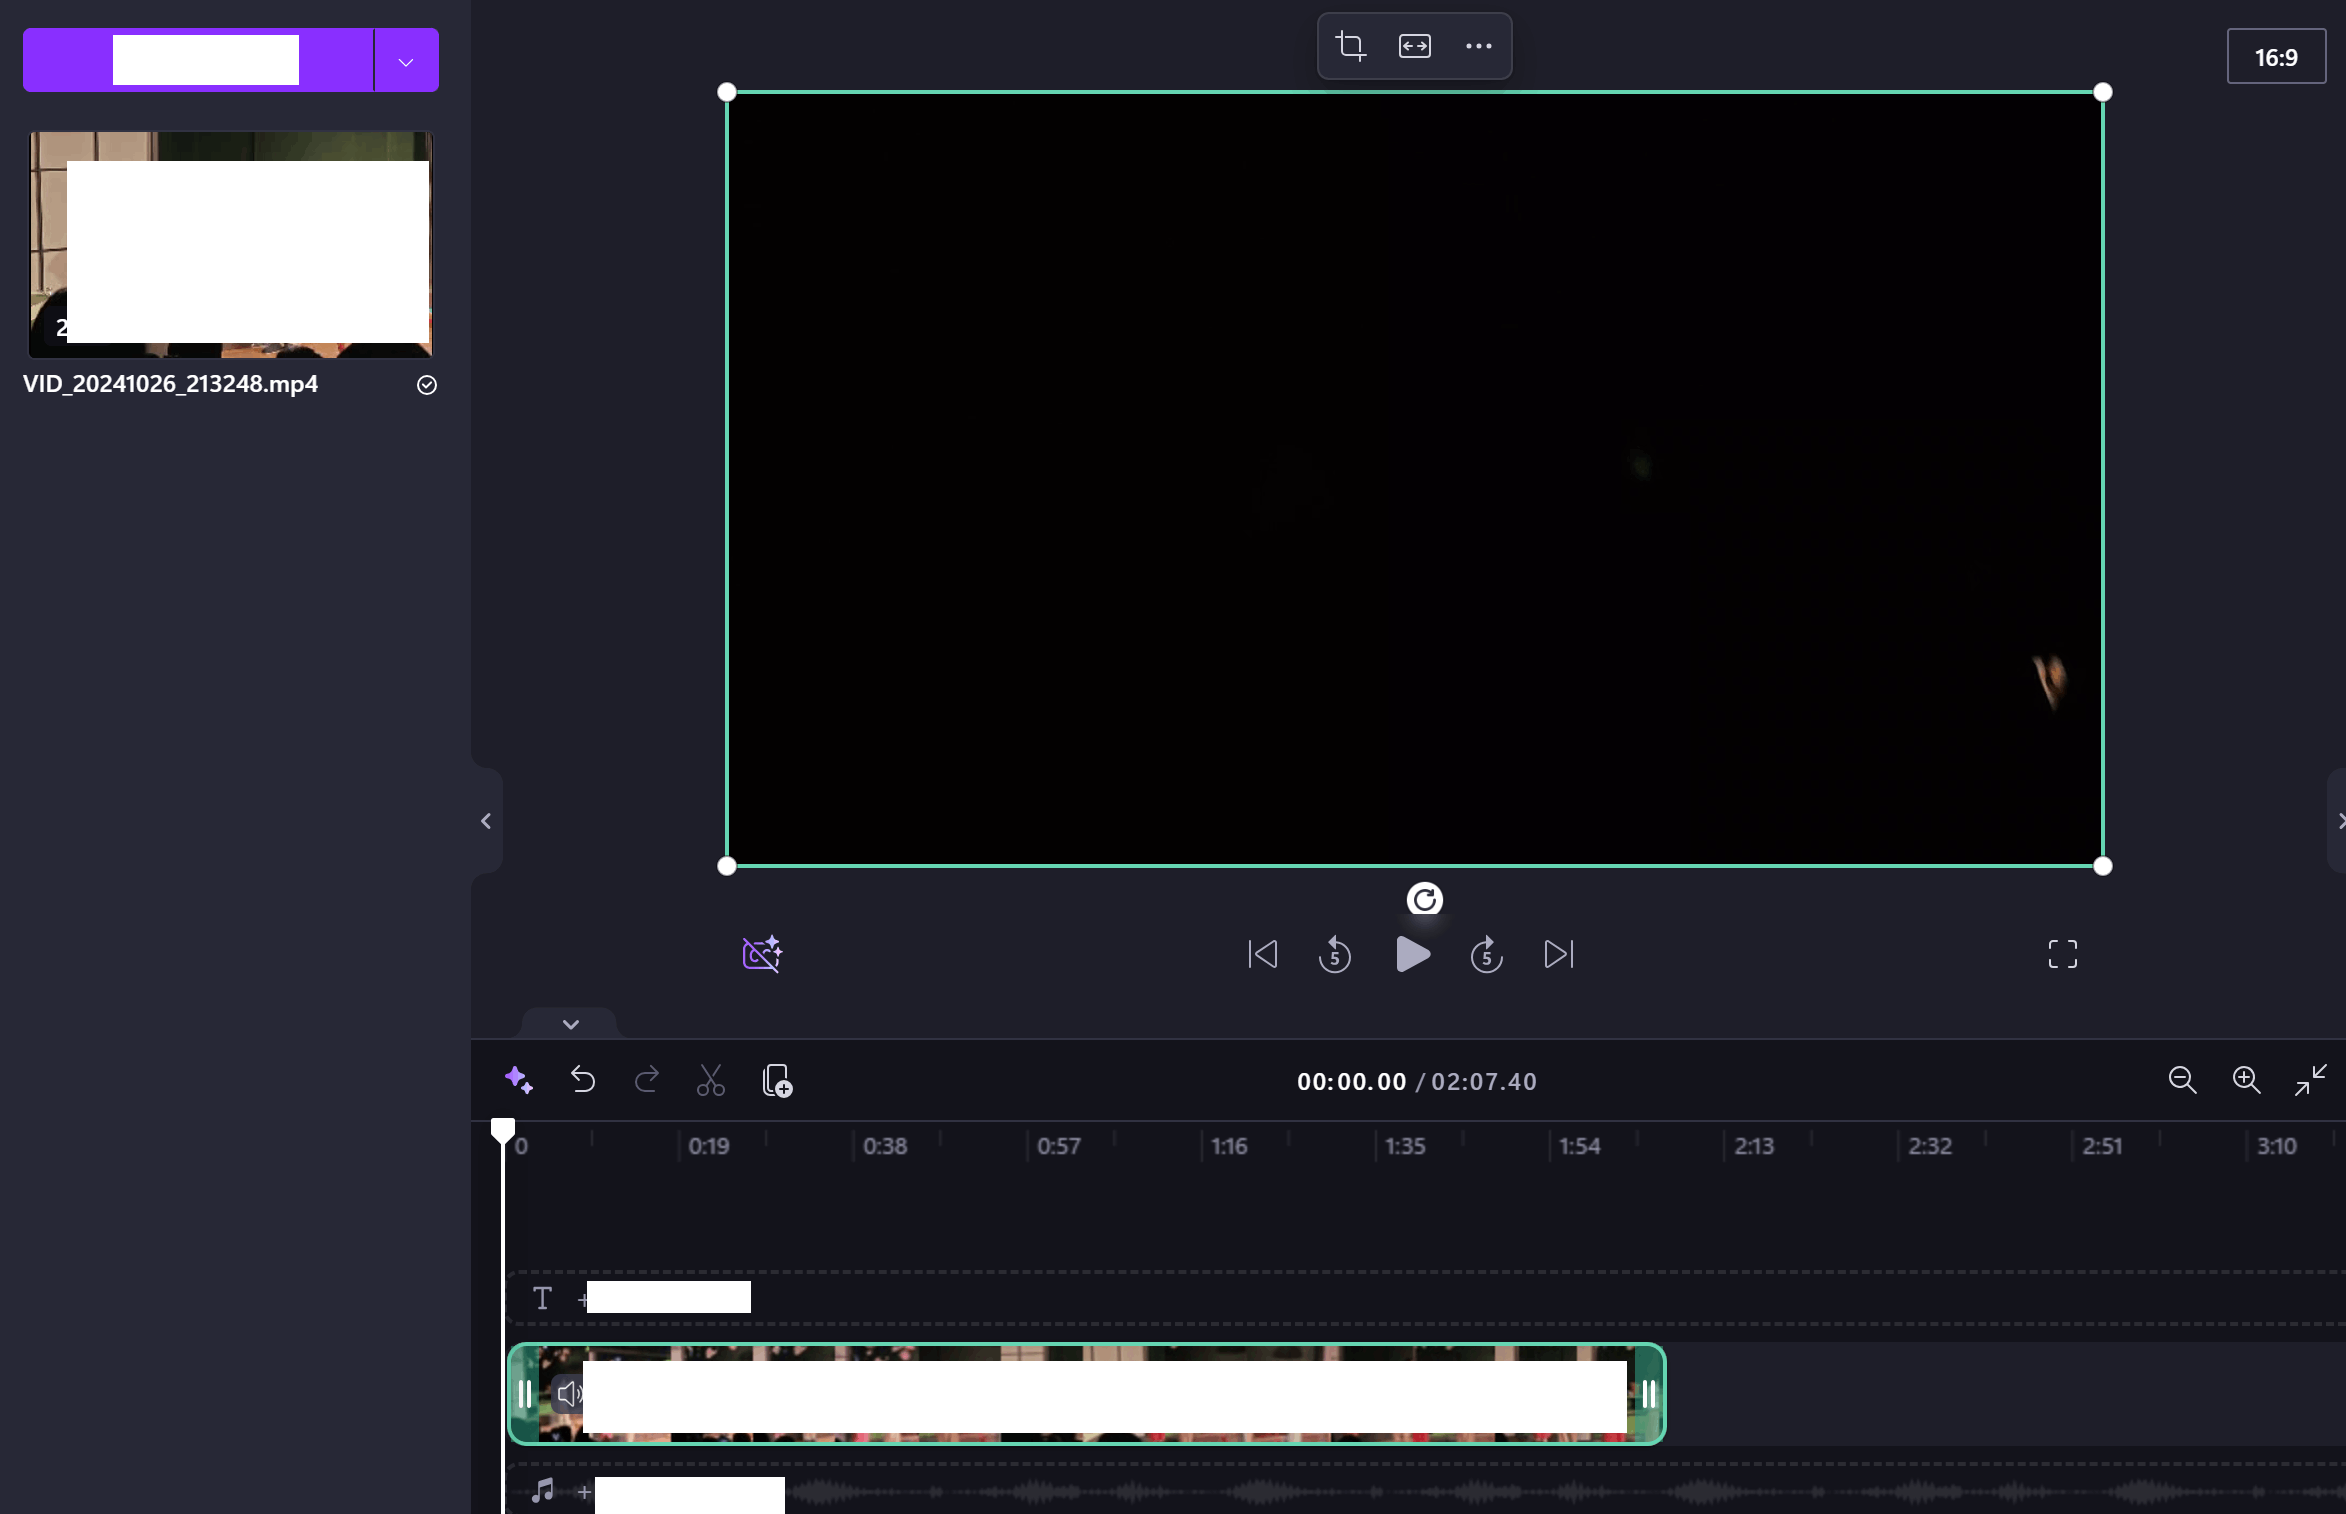Click the fit timeline to screen icon

point(2310,1080)
